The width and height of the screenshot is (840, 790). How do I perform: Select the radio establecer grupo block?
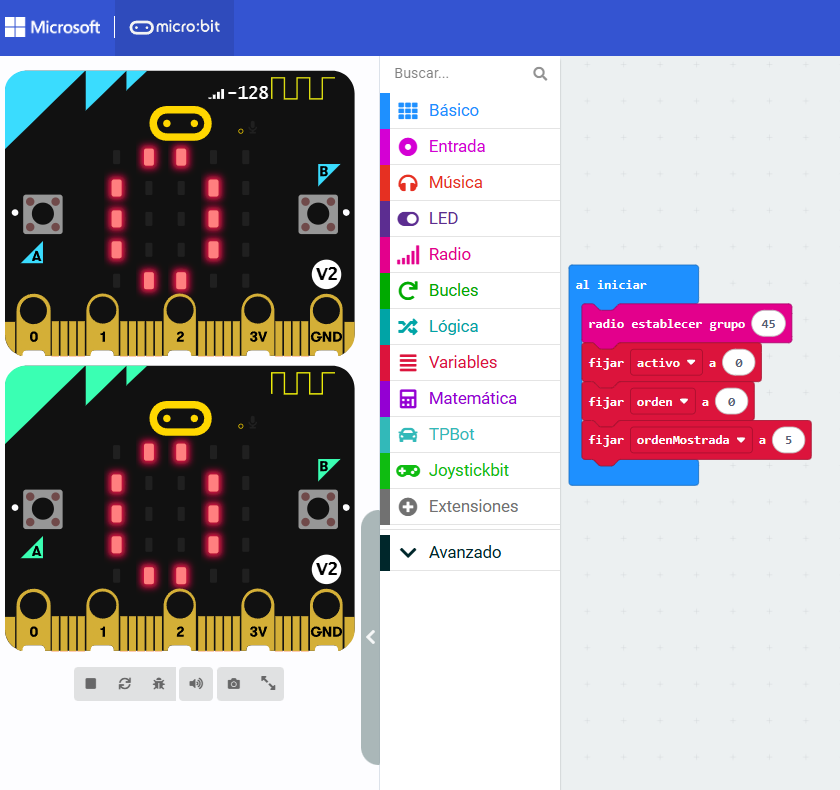pyautogui.click(x=666, y=324)
